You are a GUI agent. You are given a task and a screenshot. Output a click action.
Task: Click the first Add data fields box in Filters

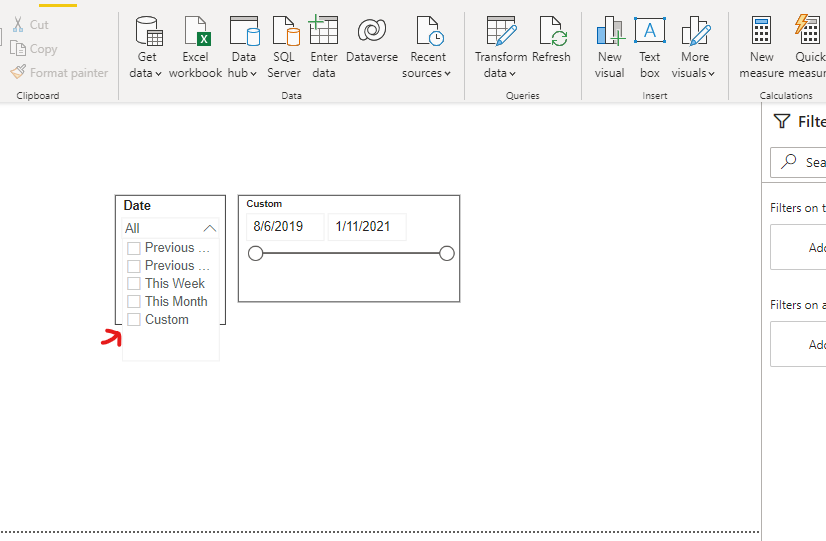point(798,247)
